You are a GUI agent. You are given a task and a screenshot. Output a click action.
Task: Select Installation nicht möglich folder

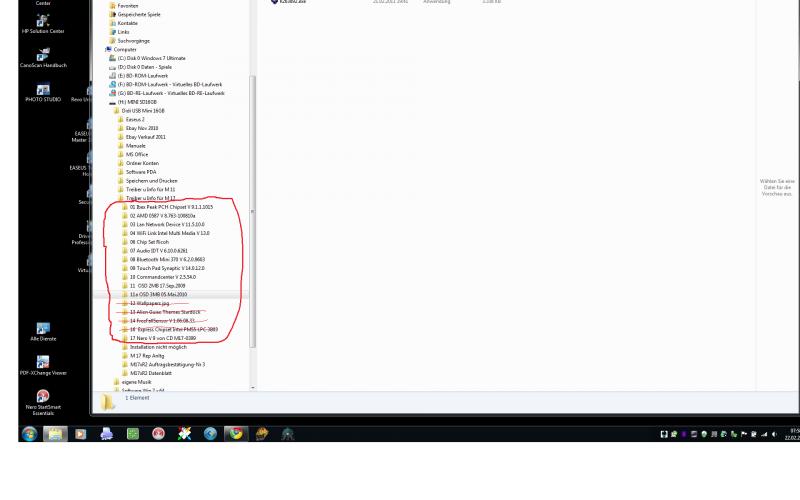coord(155,347)
